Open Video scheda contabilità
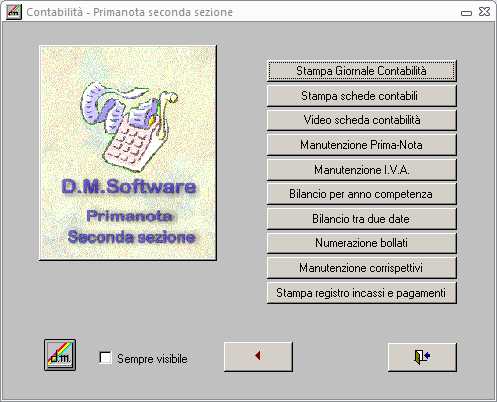Image resolution: width=497 pixels, height=402 pixels. (361, 120)
